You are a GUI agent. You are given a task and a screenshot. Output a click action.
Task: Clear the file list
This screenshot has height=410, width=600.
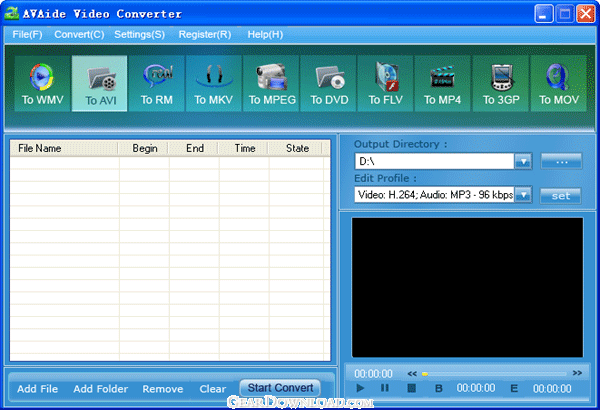click(212, 389)
